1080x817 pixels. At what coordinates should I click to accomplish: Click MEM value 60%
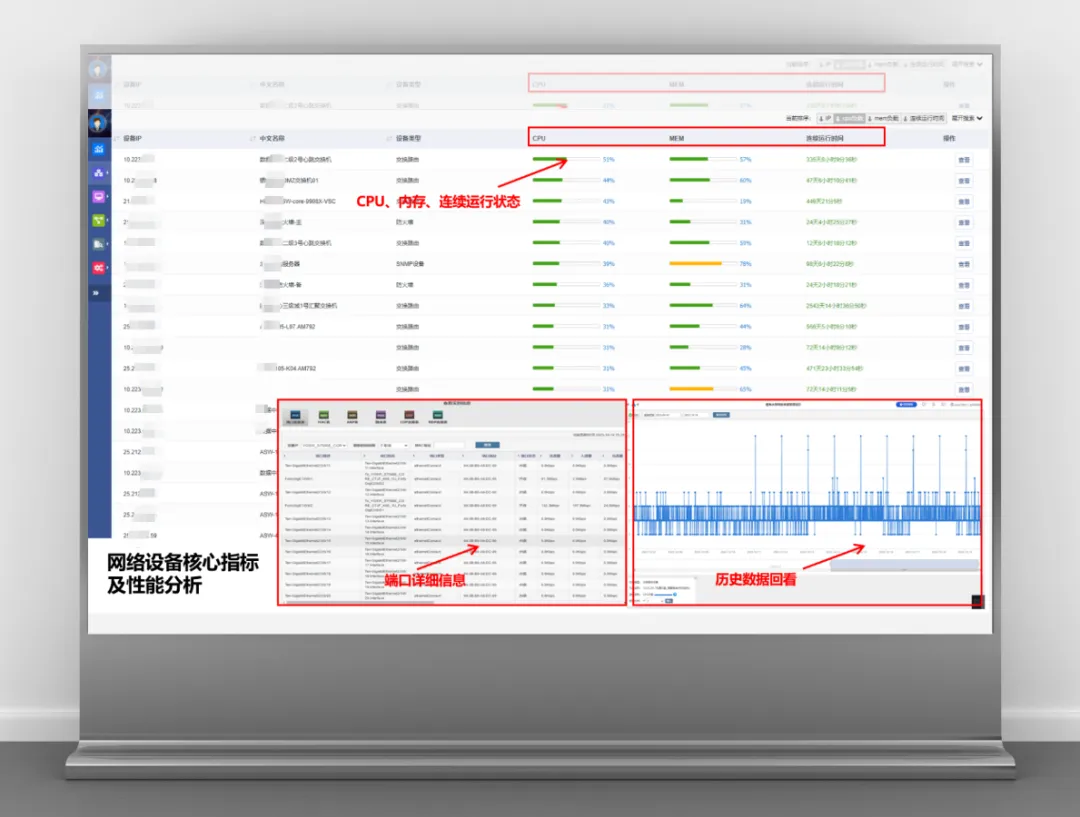[x=745, y=180]
